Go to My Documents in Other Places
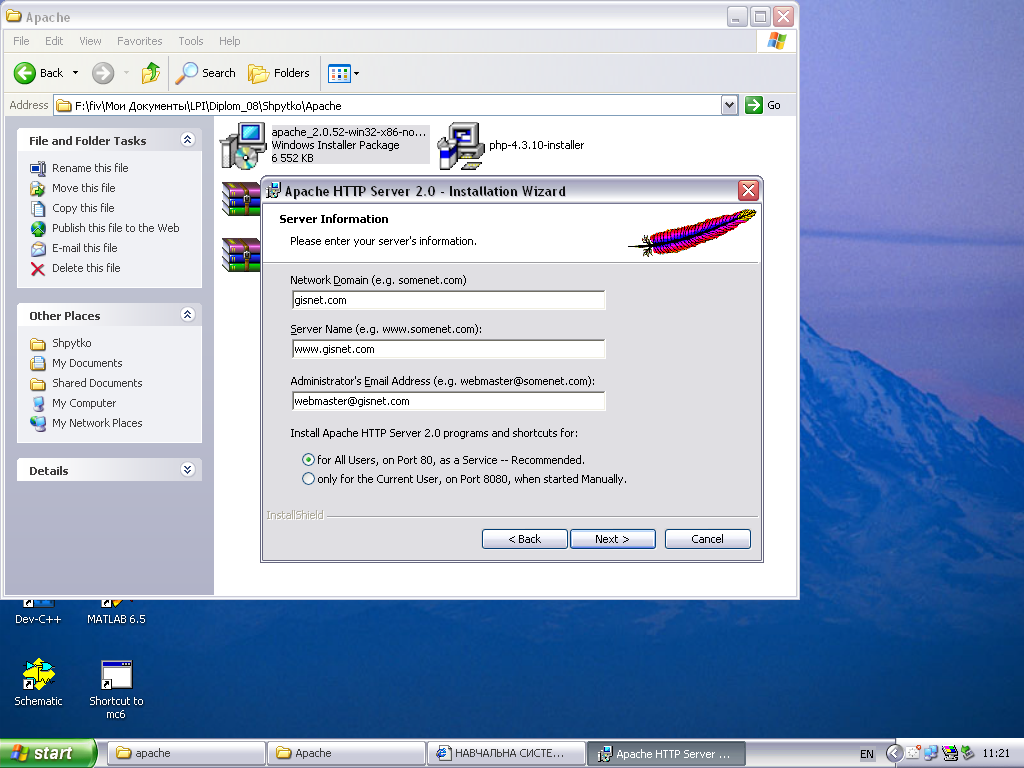Viewport: 1024px width, 768px height. (87, 363)
